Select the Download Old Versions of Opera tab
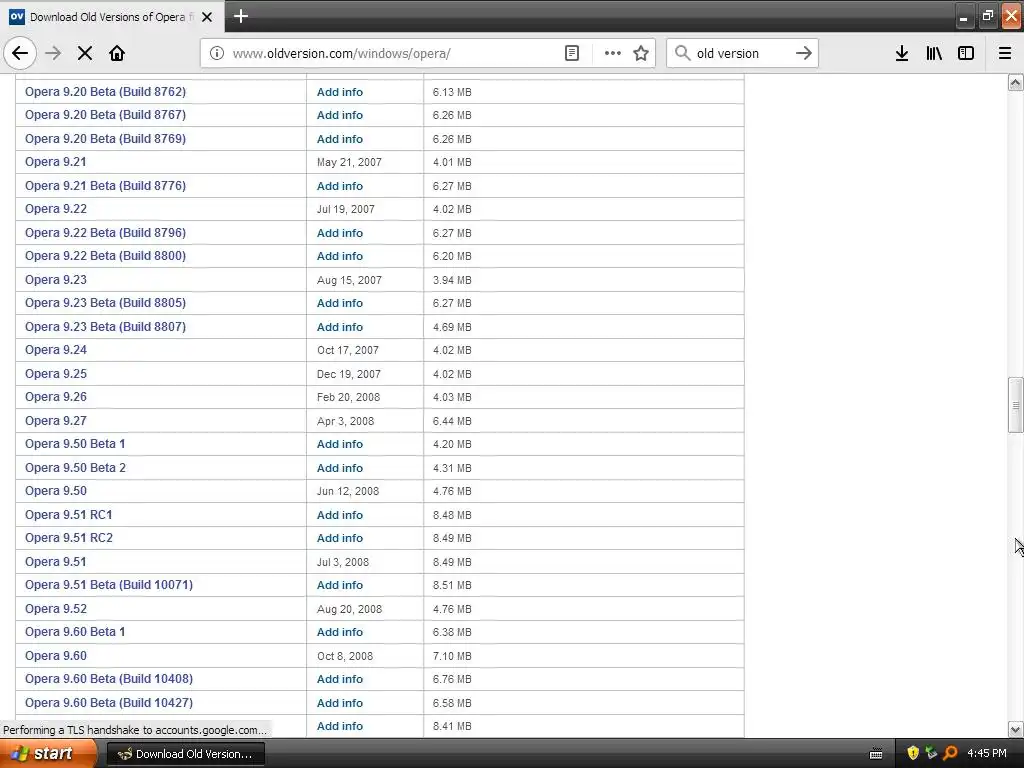The height and width of the screenshot is (768, 1024). [x=112, y=17]
